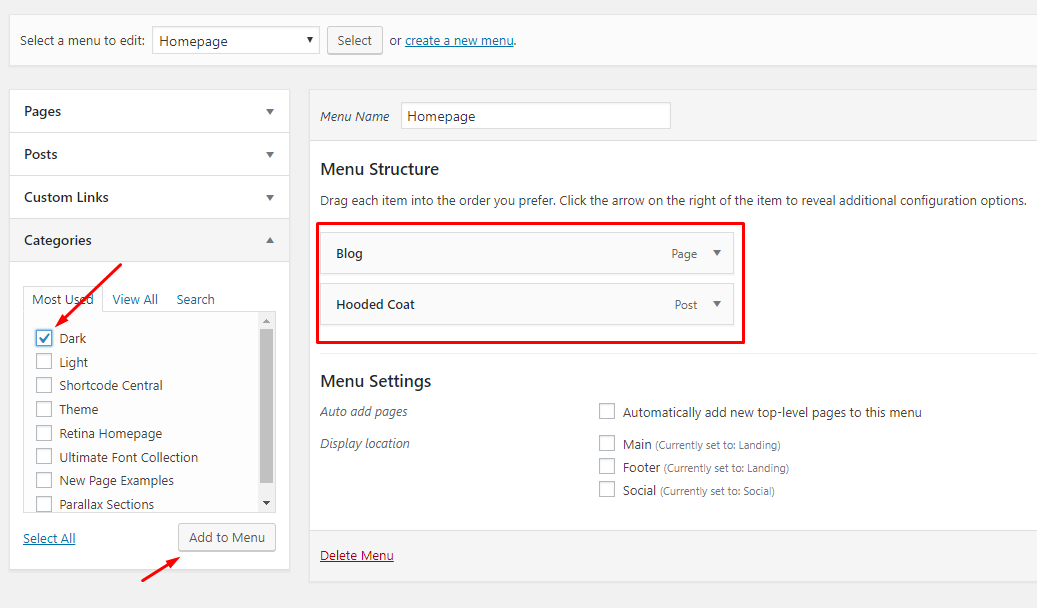This screenshot has height=608, width=1037.
Task: Click the categories list scrollbar down arrow
Action: (x=266, y=503)
